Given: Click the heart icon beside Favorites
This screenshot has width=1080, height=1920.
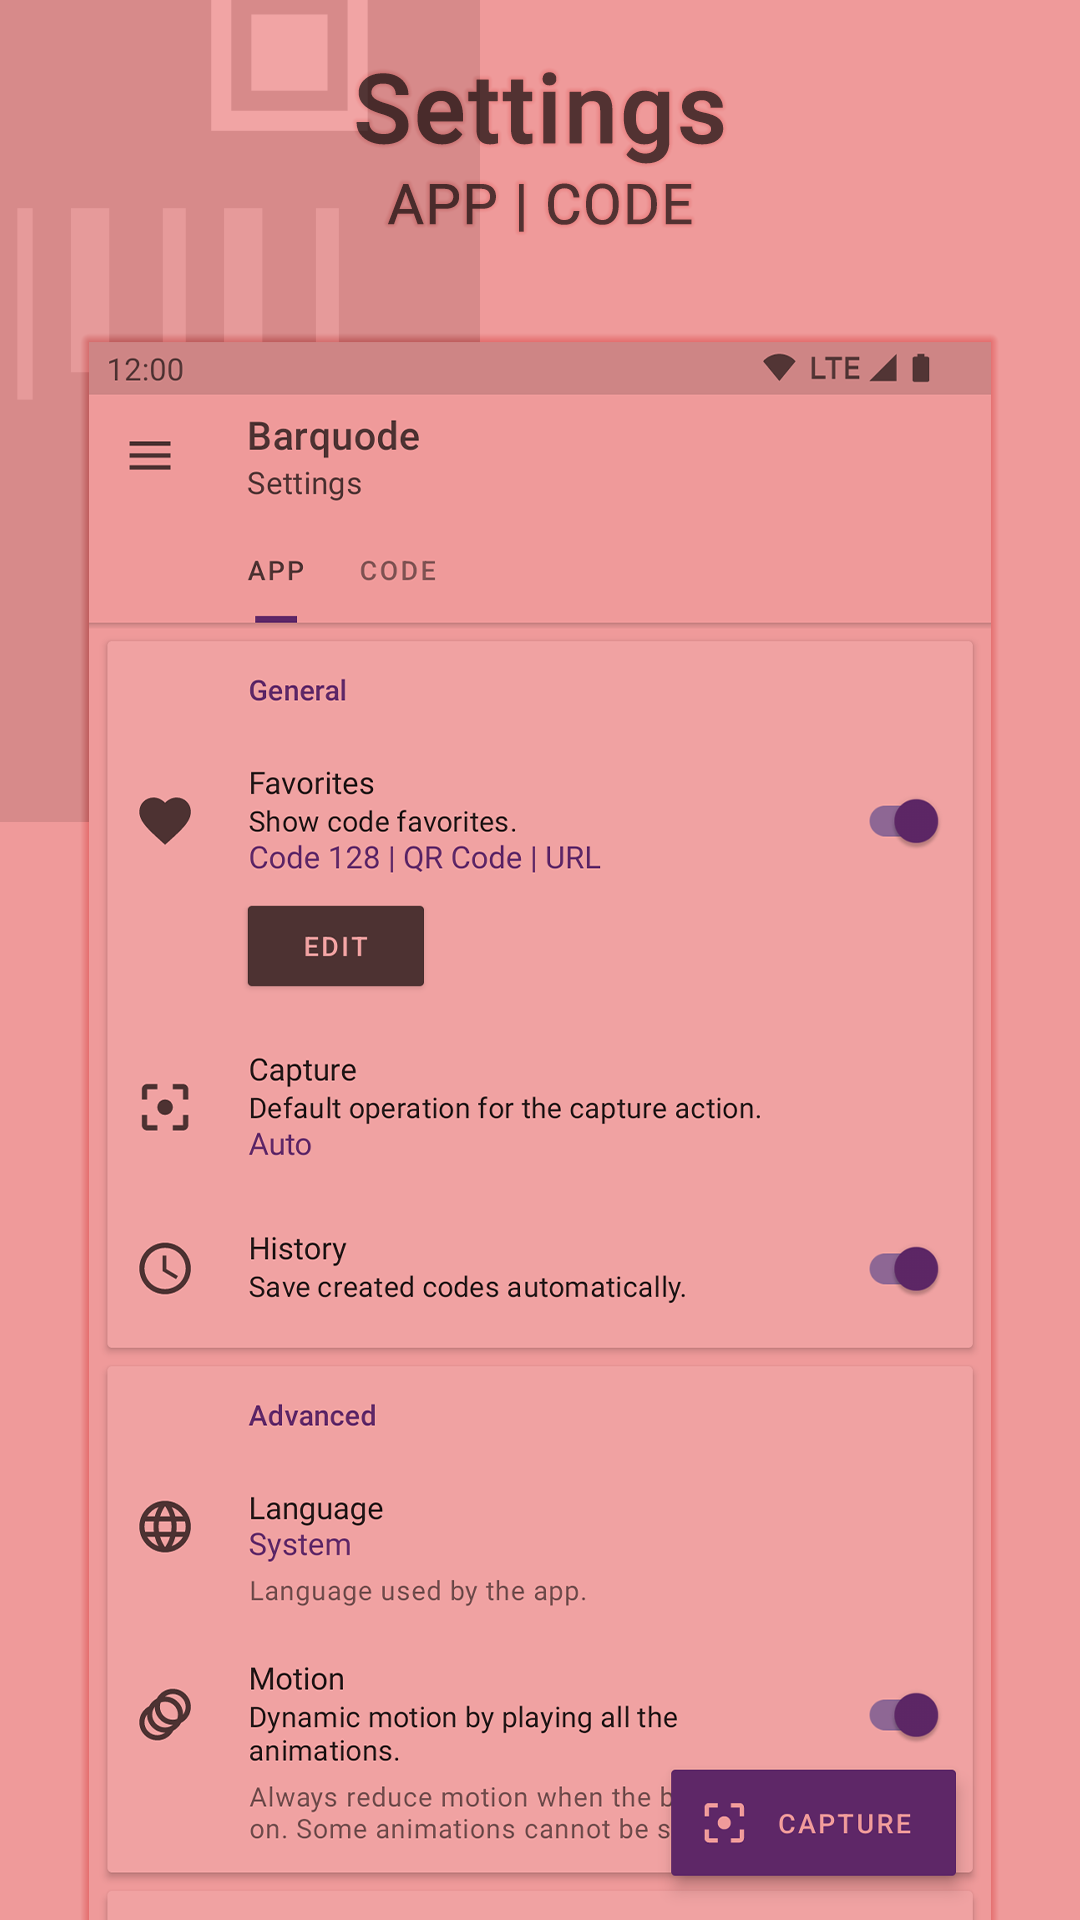Looking at the screenshot, I should click(164, 820).
